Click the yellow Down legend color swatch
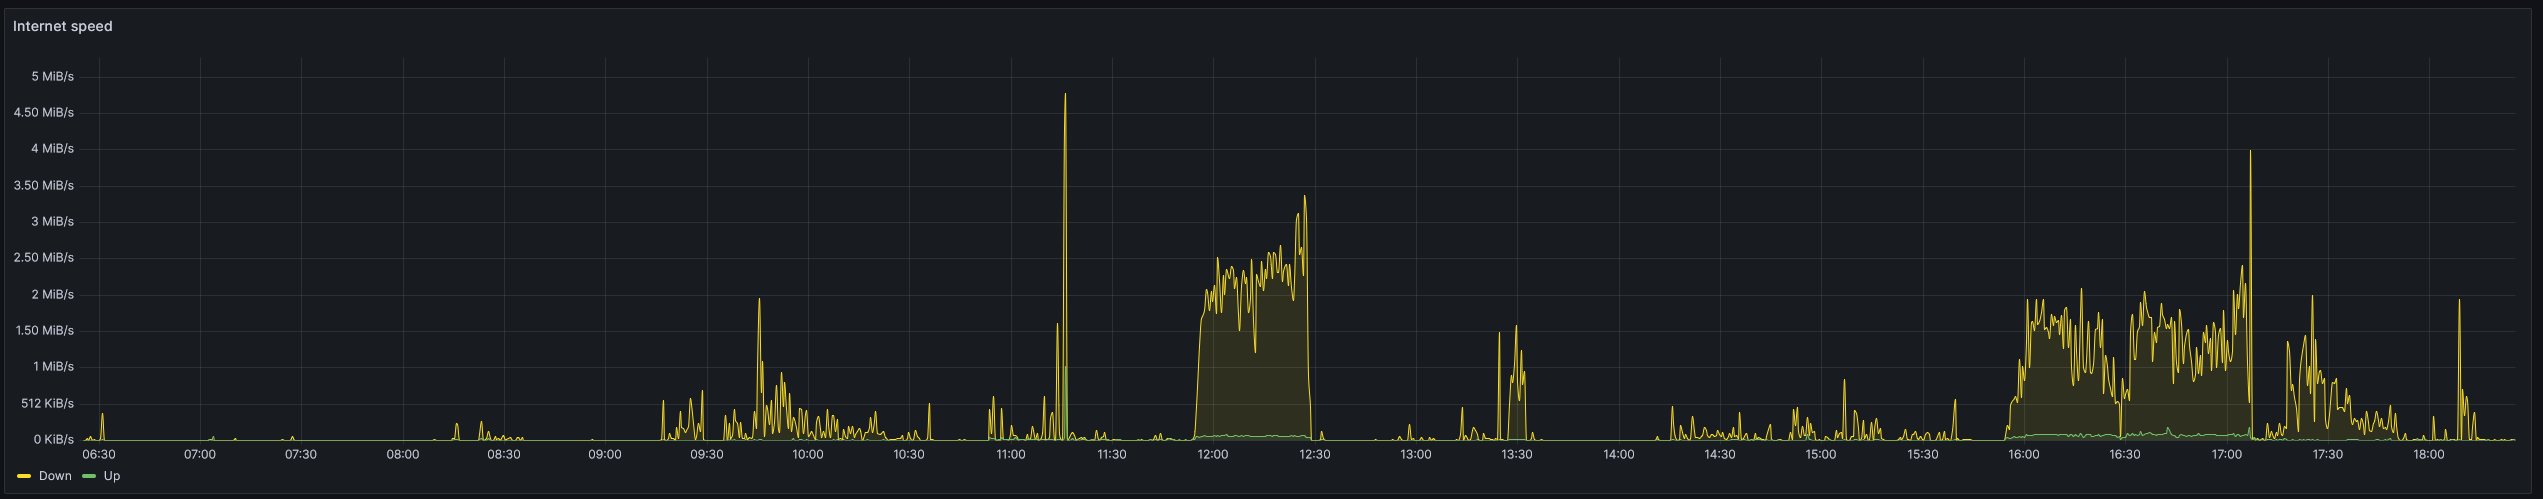The width and height of the screenshot is (2543, 499). pos(24,476)
